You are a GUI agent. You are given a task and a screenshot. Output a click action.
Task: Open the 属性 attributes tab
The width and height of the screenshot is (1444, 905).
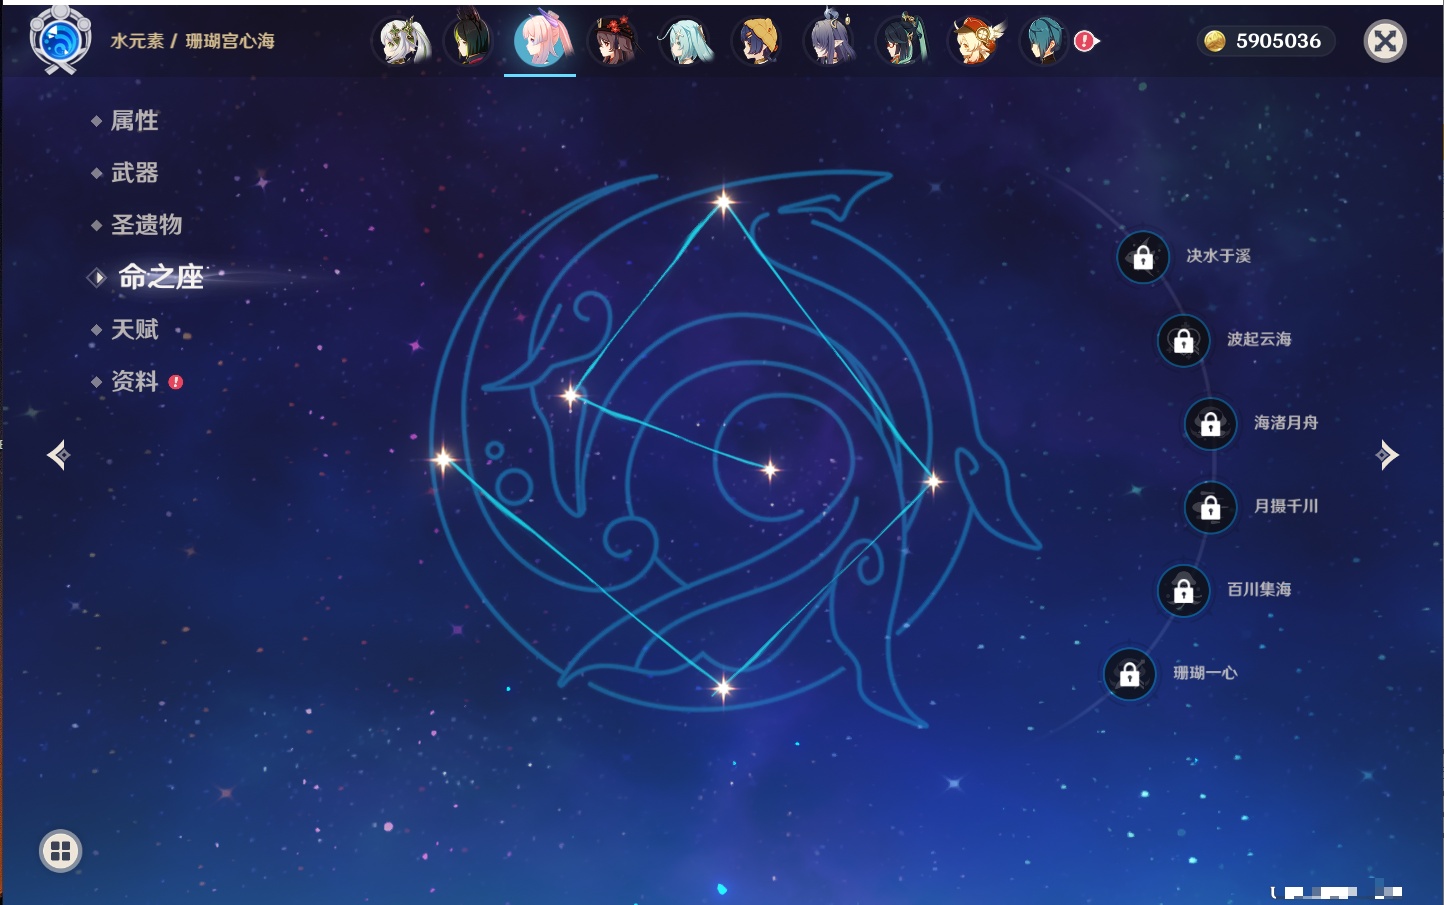134,121
